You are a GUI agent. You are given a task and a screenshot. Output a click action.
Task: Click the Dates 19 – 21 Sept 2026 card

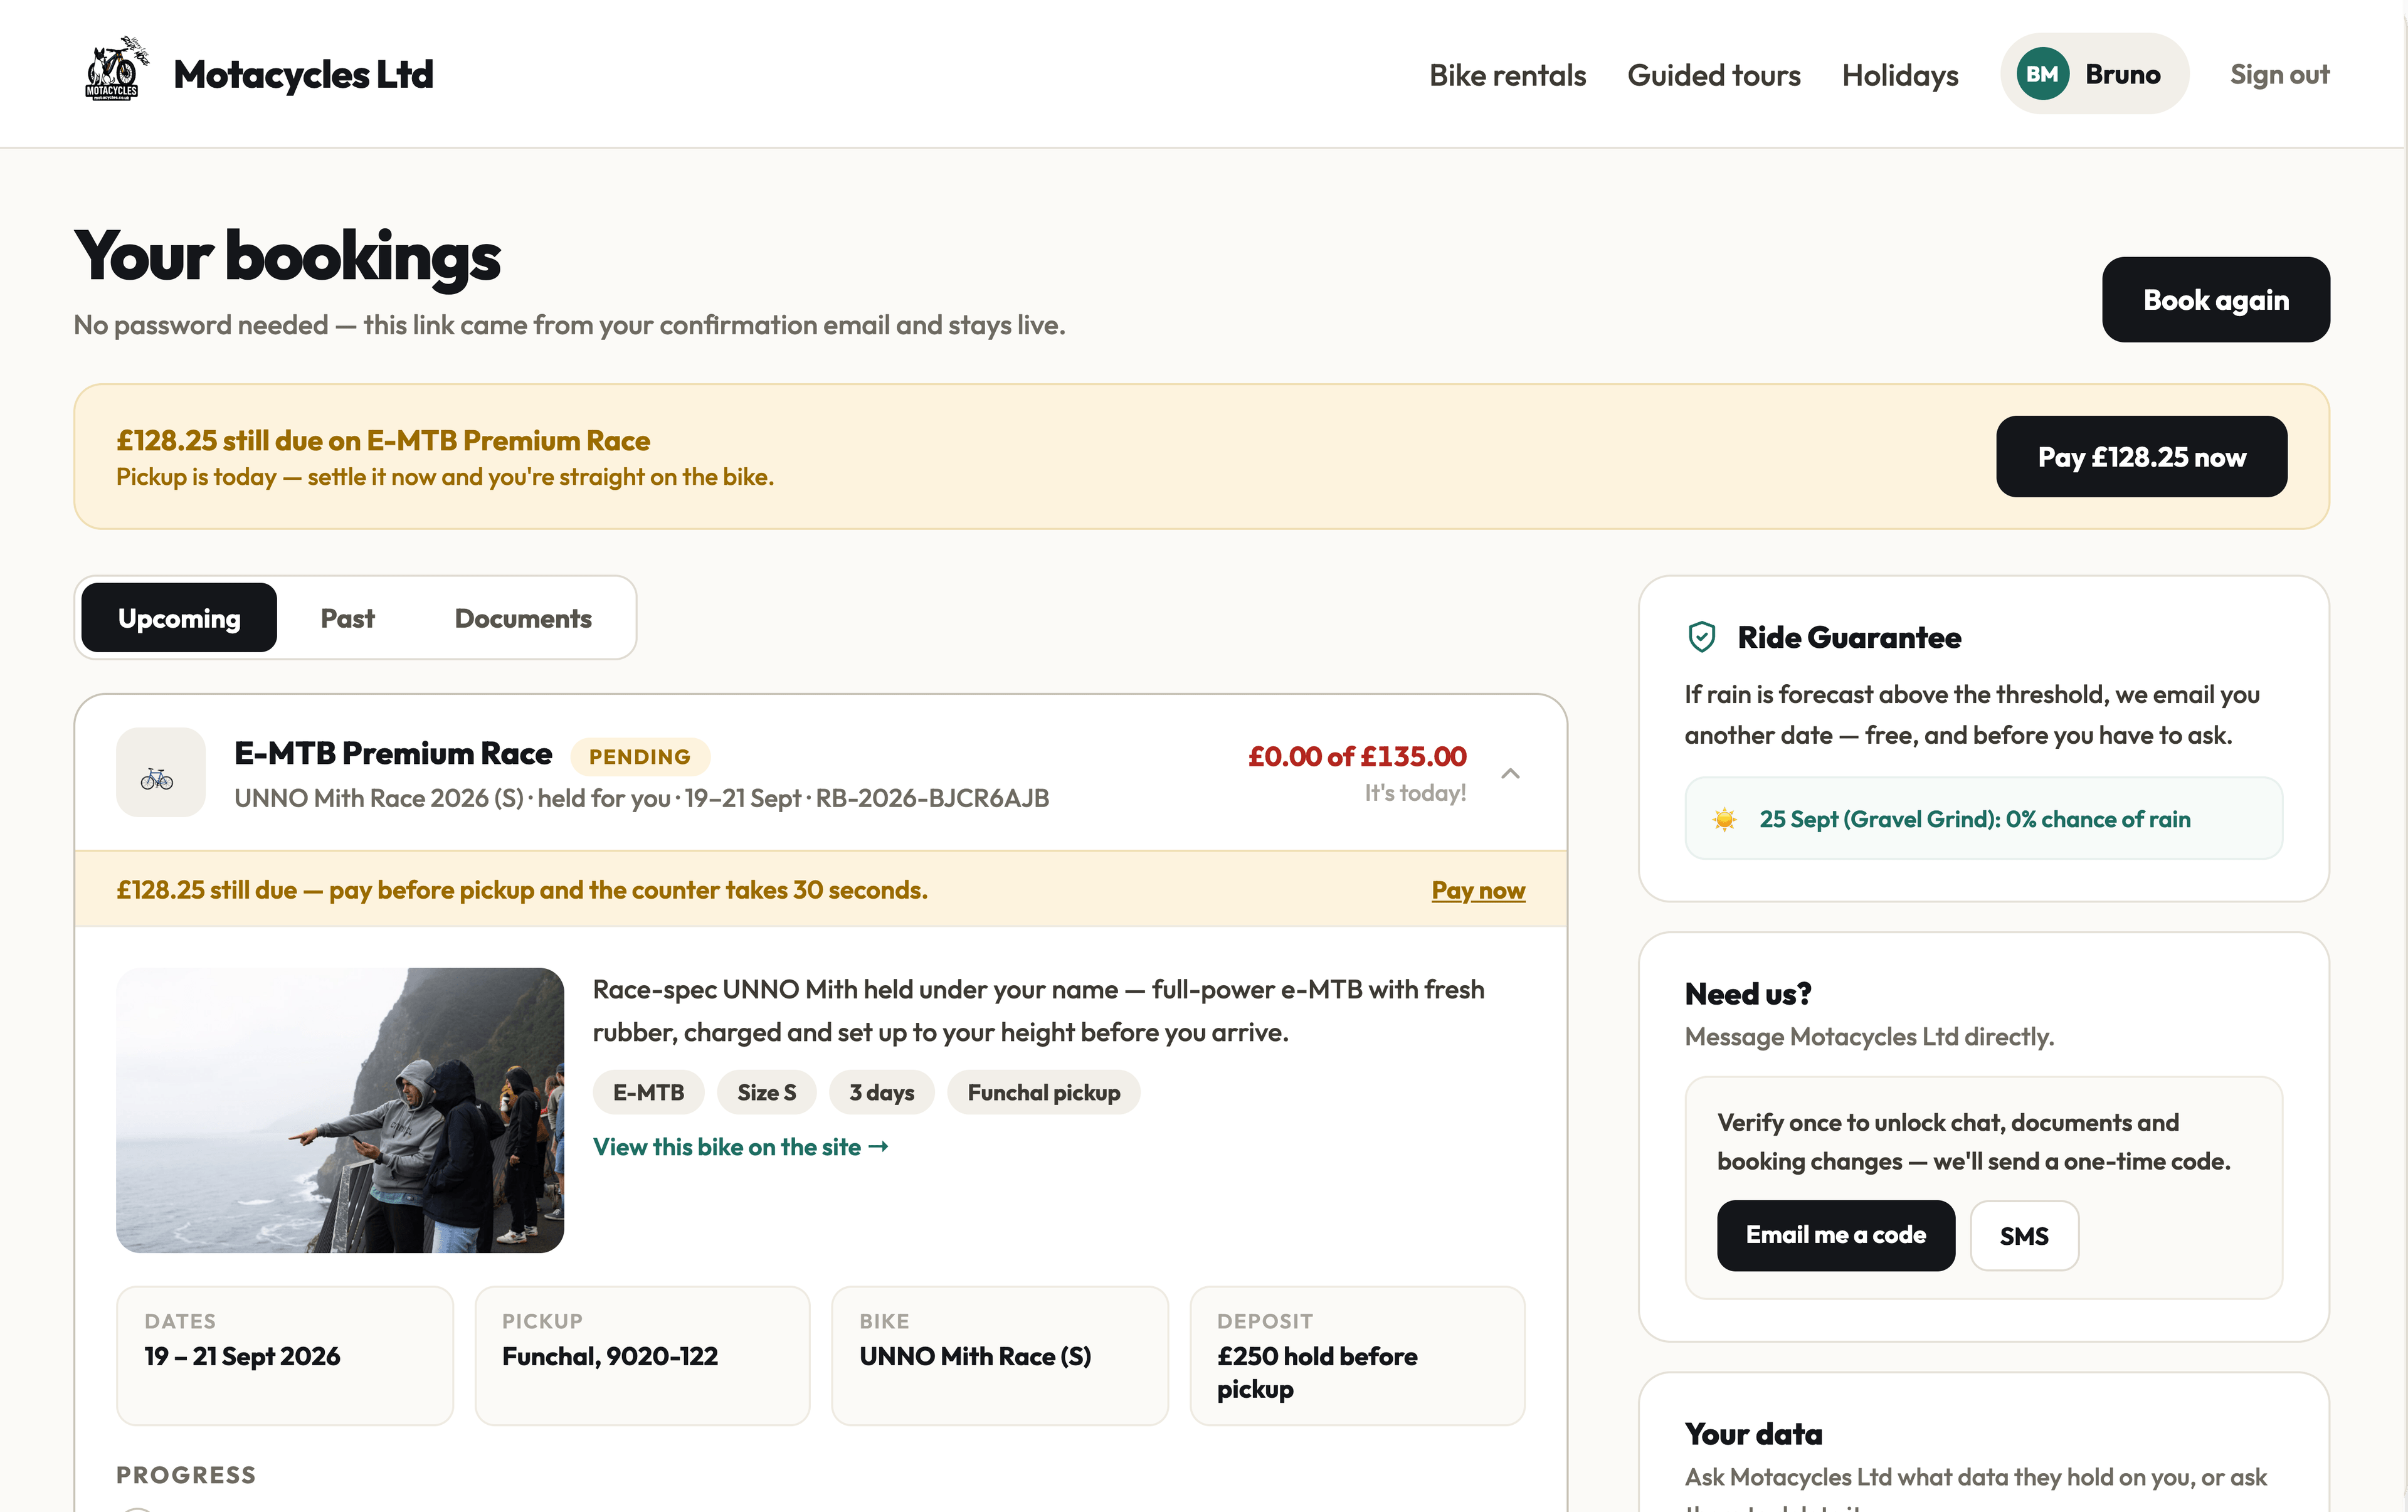click(285, 1355)
